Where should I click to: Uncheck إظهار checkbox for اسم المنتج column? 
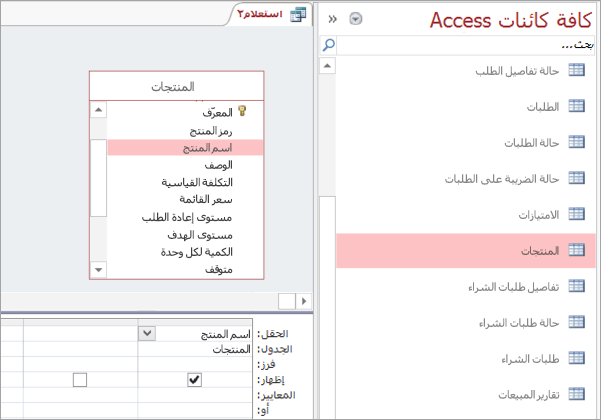point(194,380)
